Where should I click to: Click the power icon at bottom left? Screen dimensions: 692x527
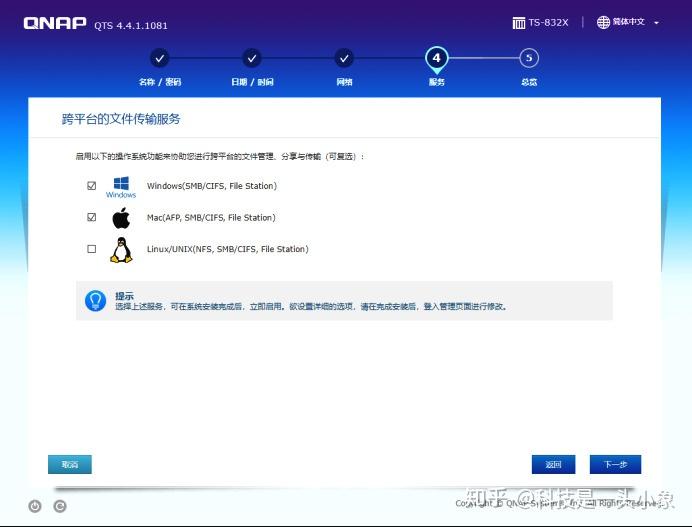(35, 506)
